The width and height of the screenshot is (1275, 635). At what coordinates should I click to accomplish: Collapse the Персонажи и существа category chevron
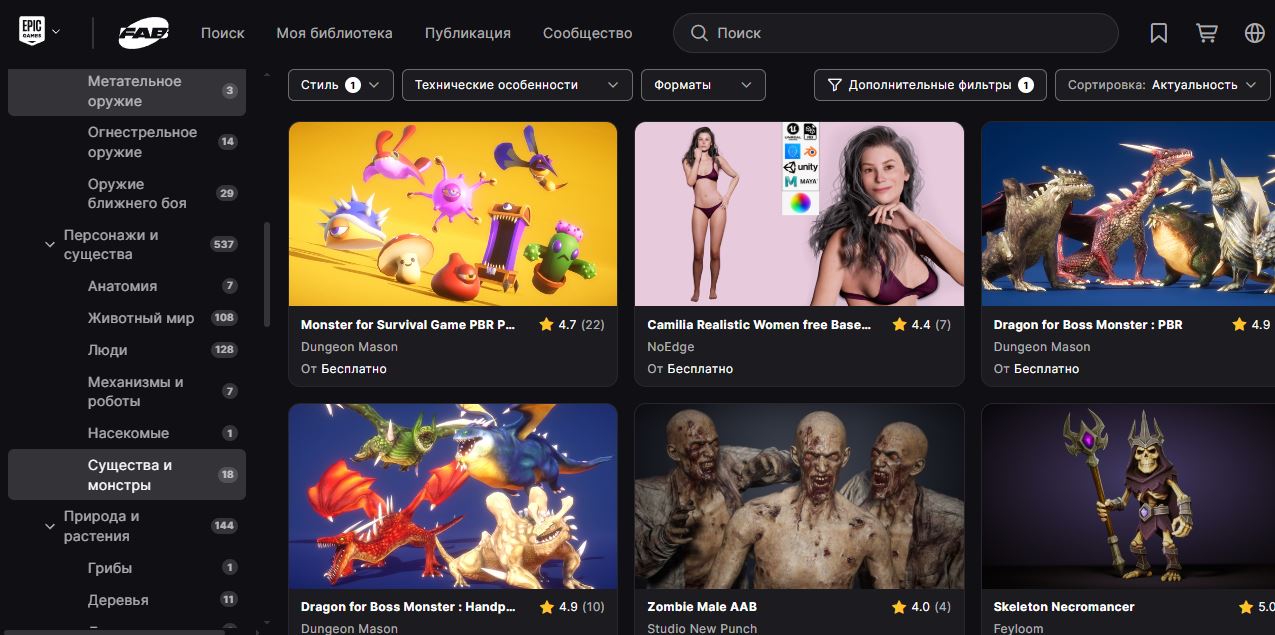point(50,245)
